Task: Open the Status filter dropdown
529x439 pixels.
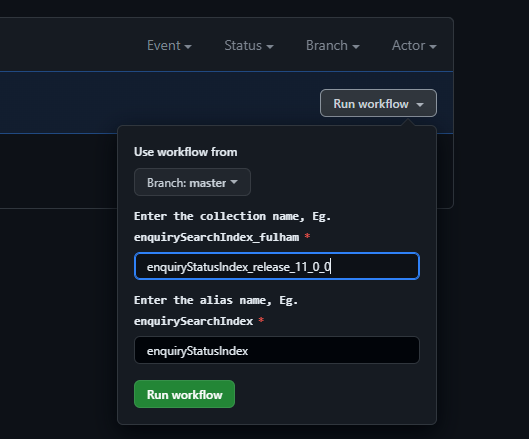Action: tap(249, 46)
